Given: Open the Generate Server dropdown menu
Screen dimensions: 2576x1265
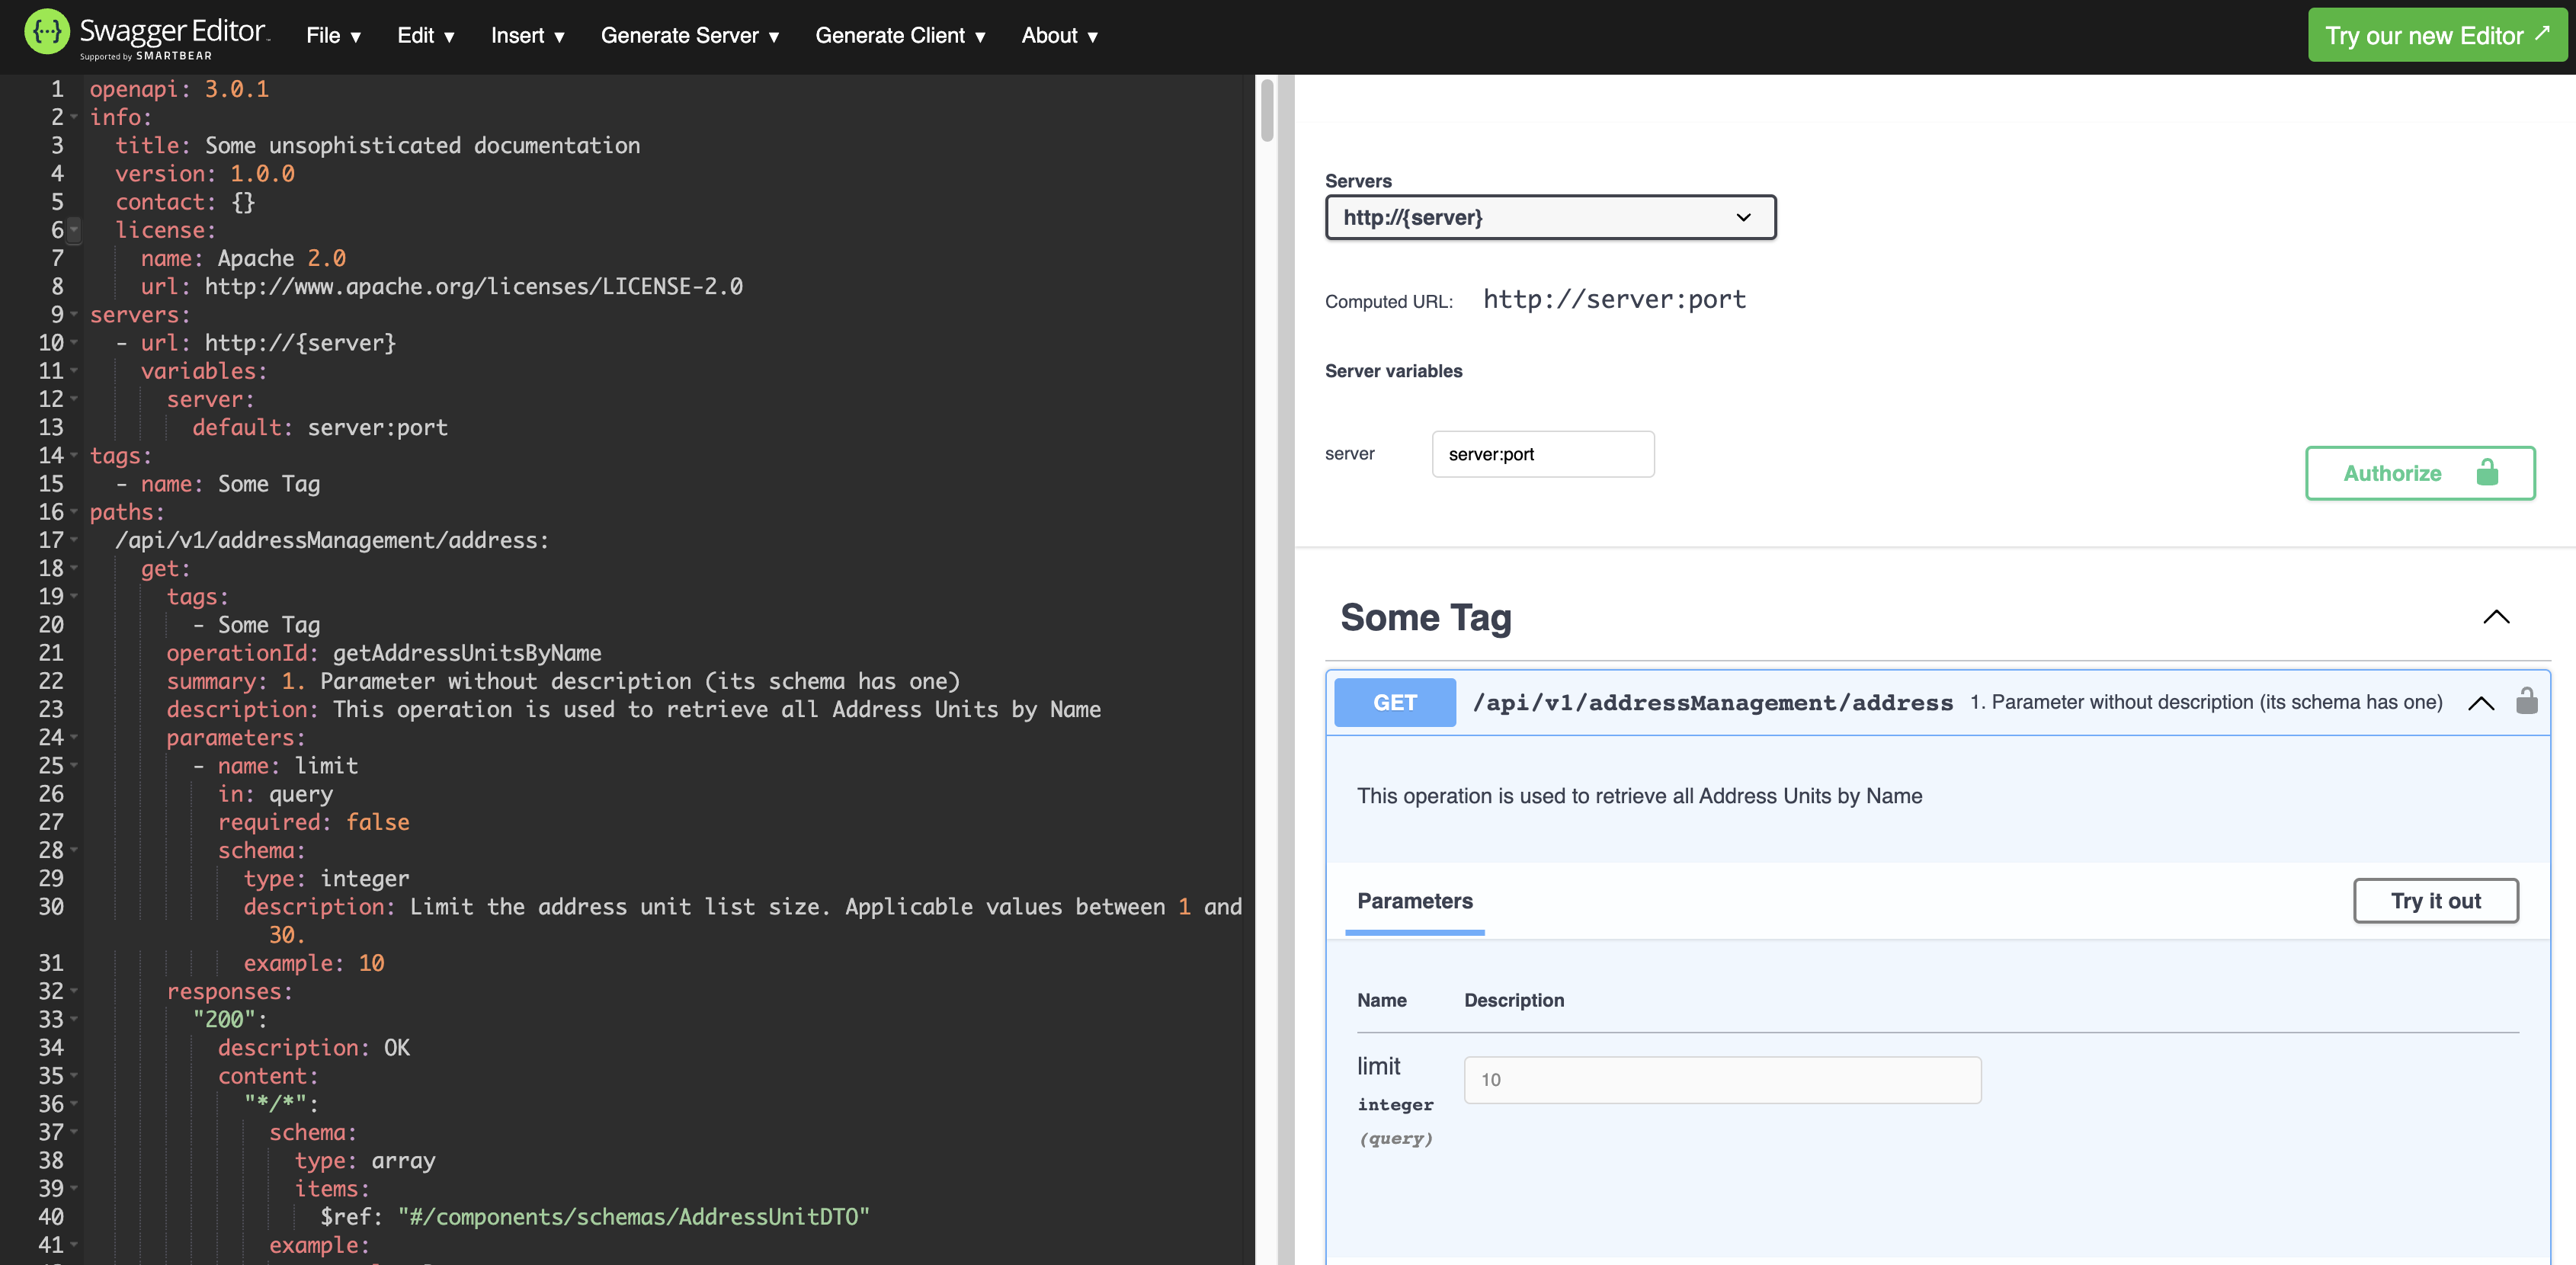Looking at the screenshot, I should 689,36.
